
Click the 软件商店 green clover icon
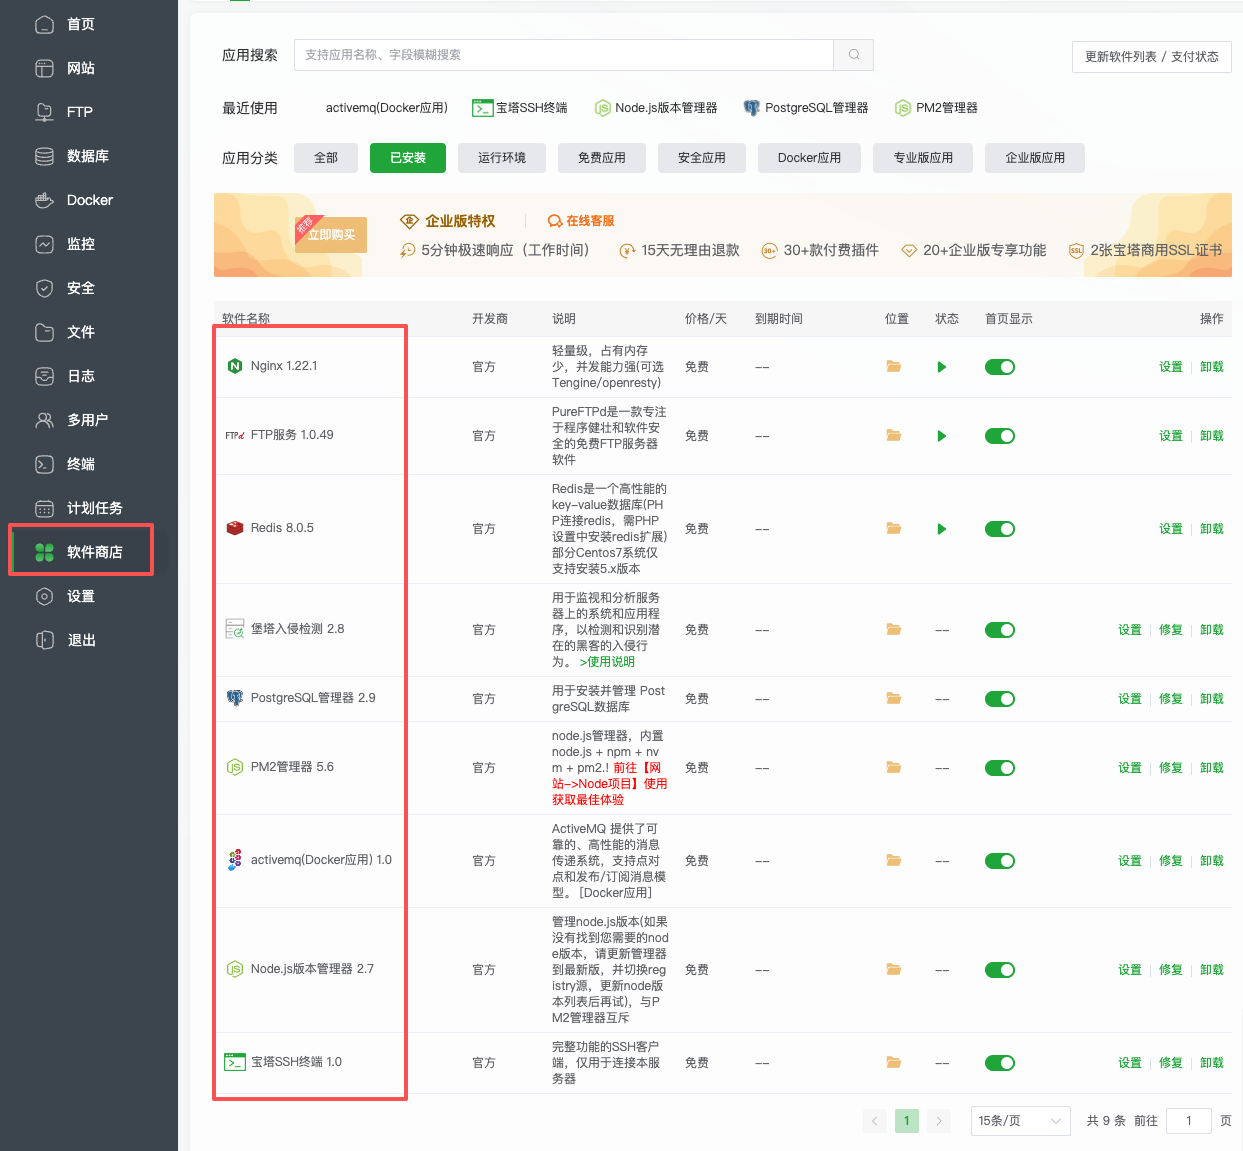(44, 552)
